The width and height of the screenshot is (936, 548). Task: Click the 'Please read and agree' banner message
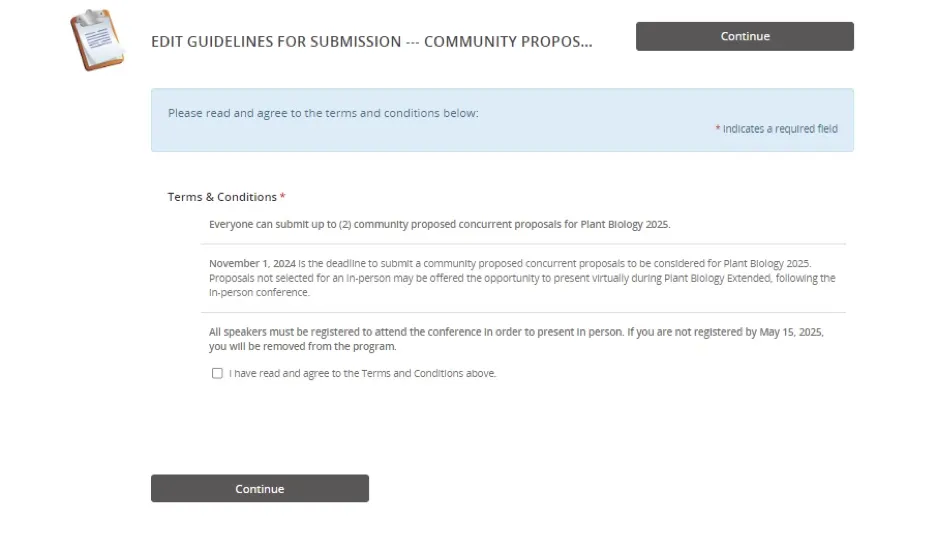pyautogui.click(x=323, y=113)
